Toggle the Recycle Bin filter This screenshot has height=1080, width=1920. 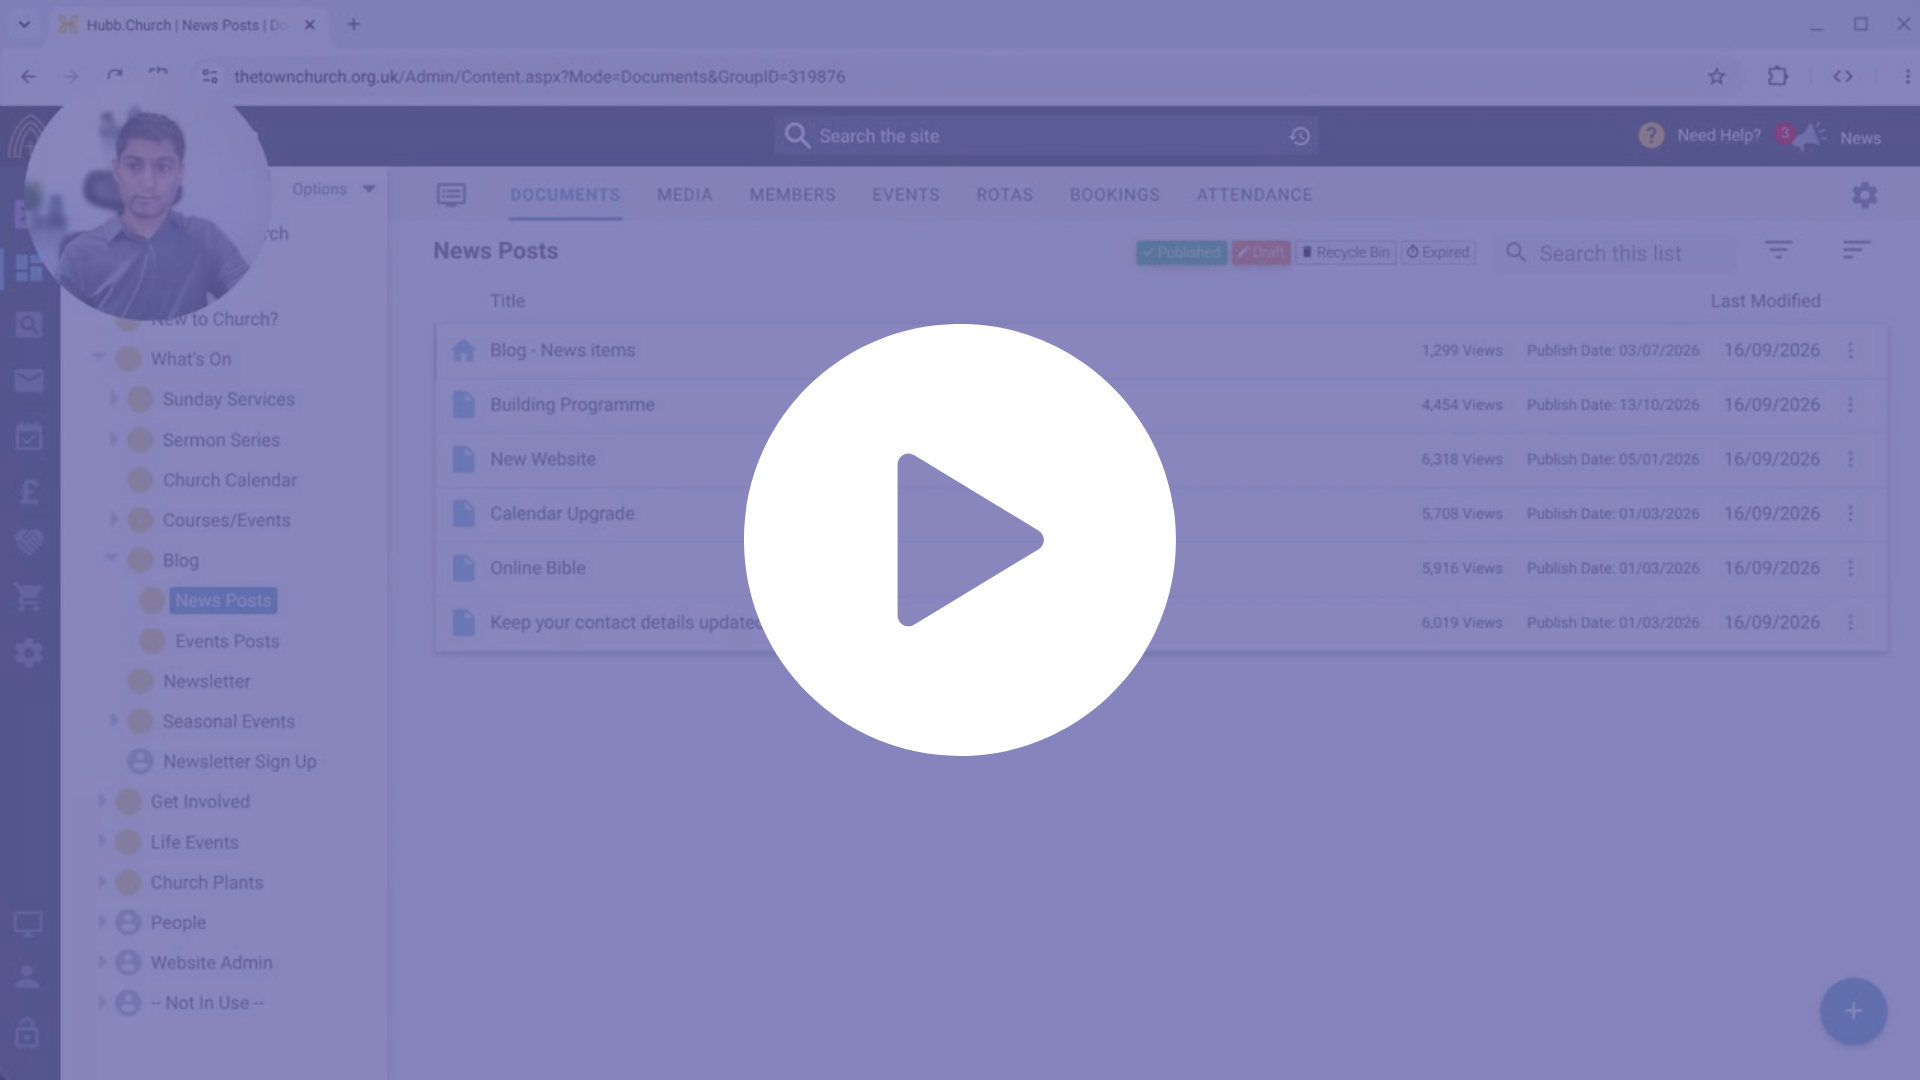tap(1346, 252)
